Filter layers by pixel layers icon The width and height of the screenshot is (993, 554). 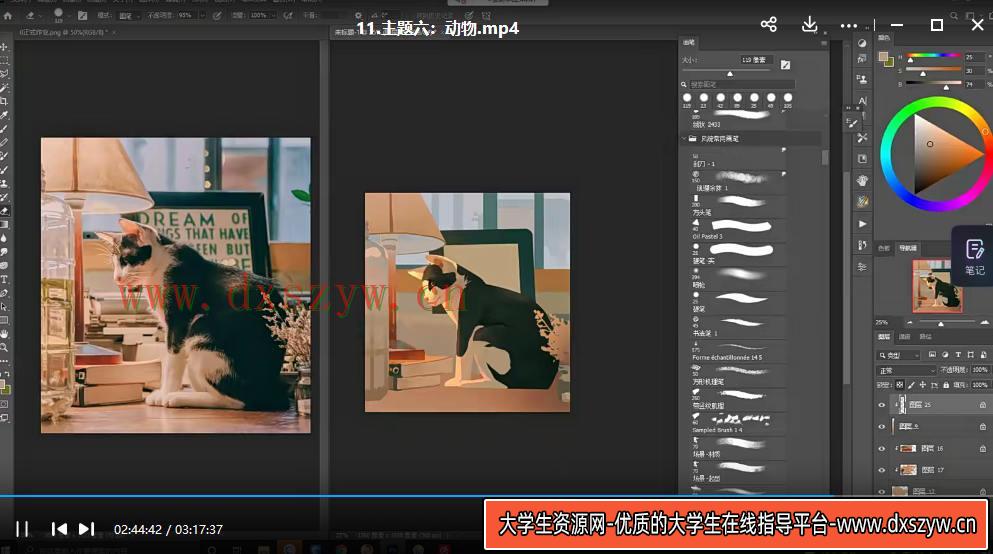point(932,355)
